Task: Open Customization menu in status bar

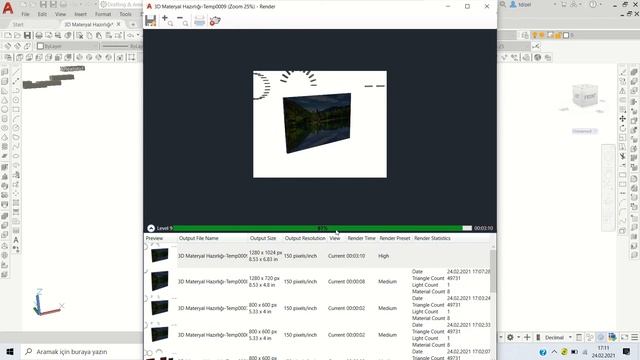Action: click(634, 337)
